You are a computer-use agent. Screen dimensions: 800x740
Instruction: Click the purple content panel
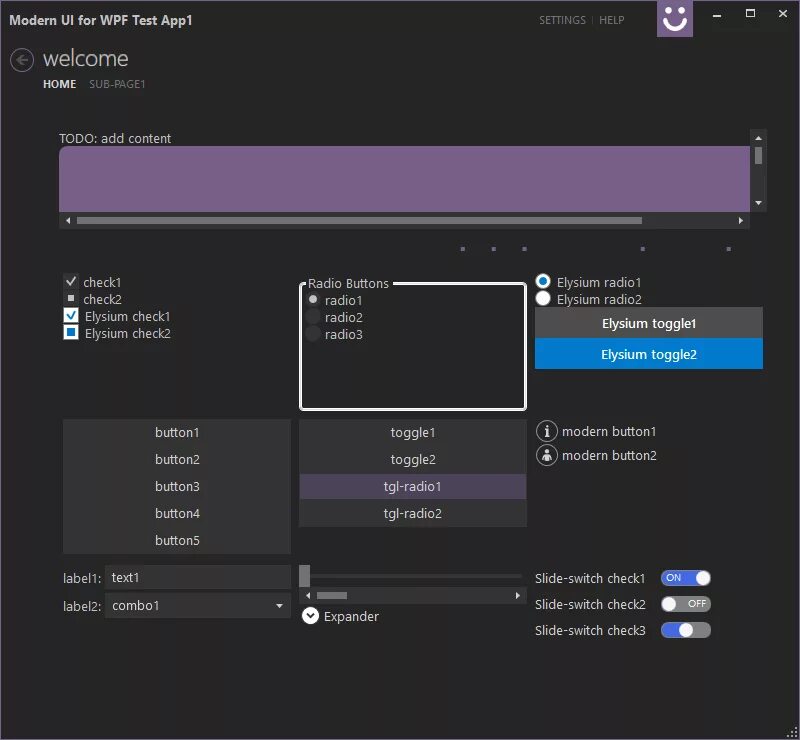[404, 179]
